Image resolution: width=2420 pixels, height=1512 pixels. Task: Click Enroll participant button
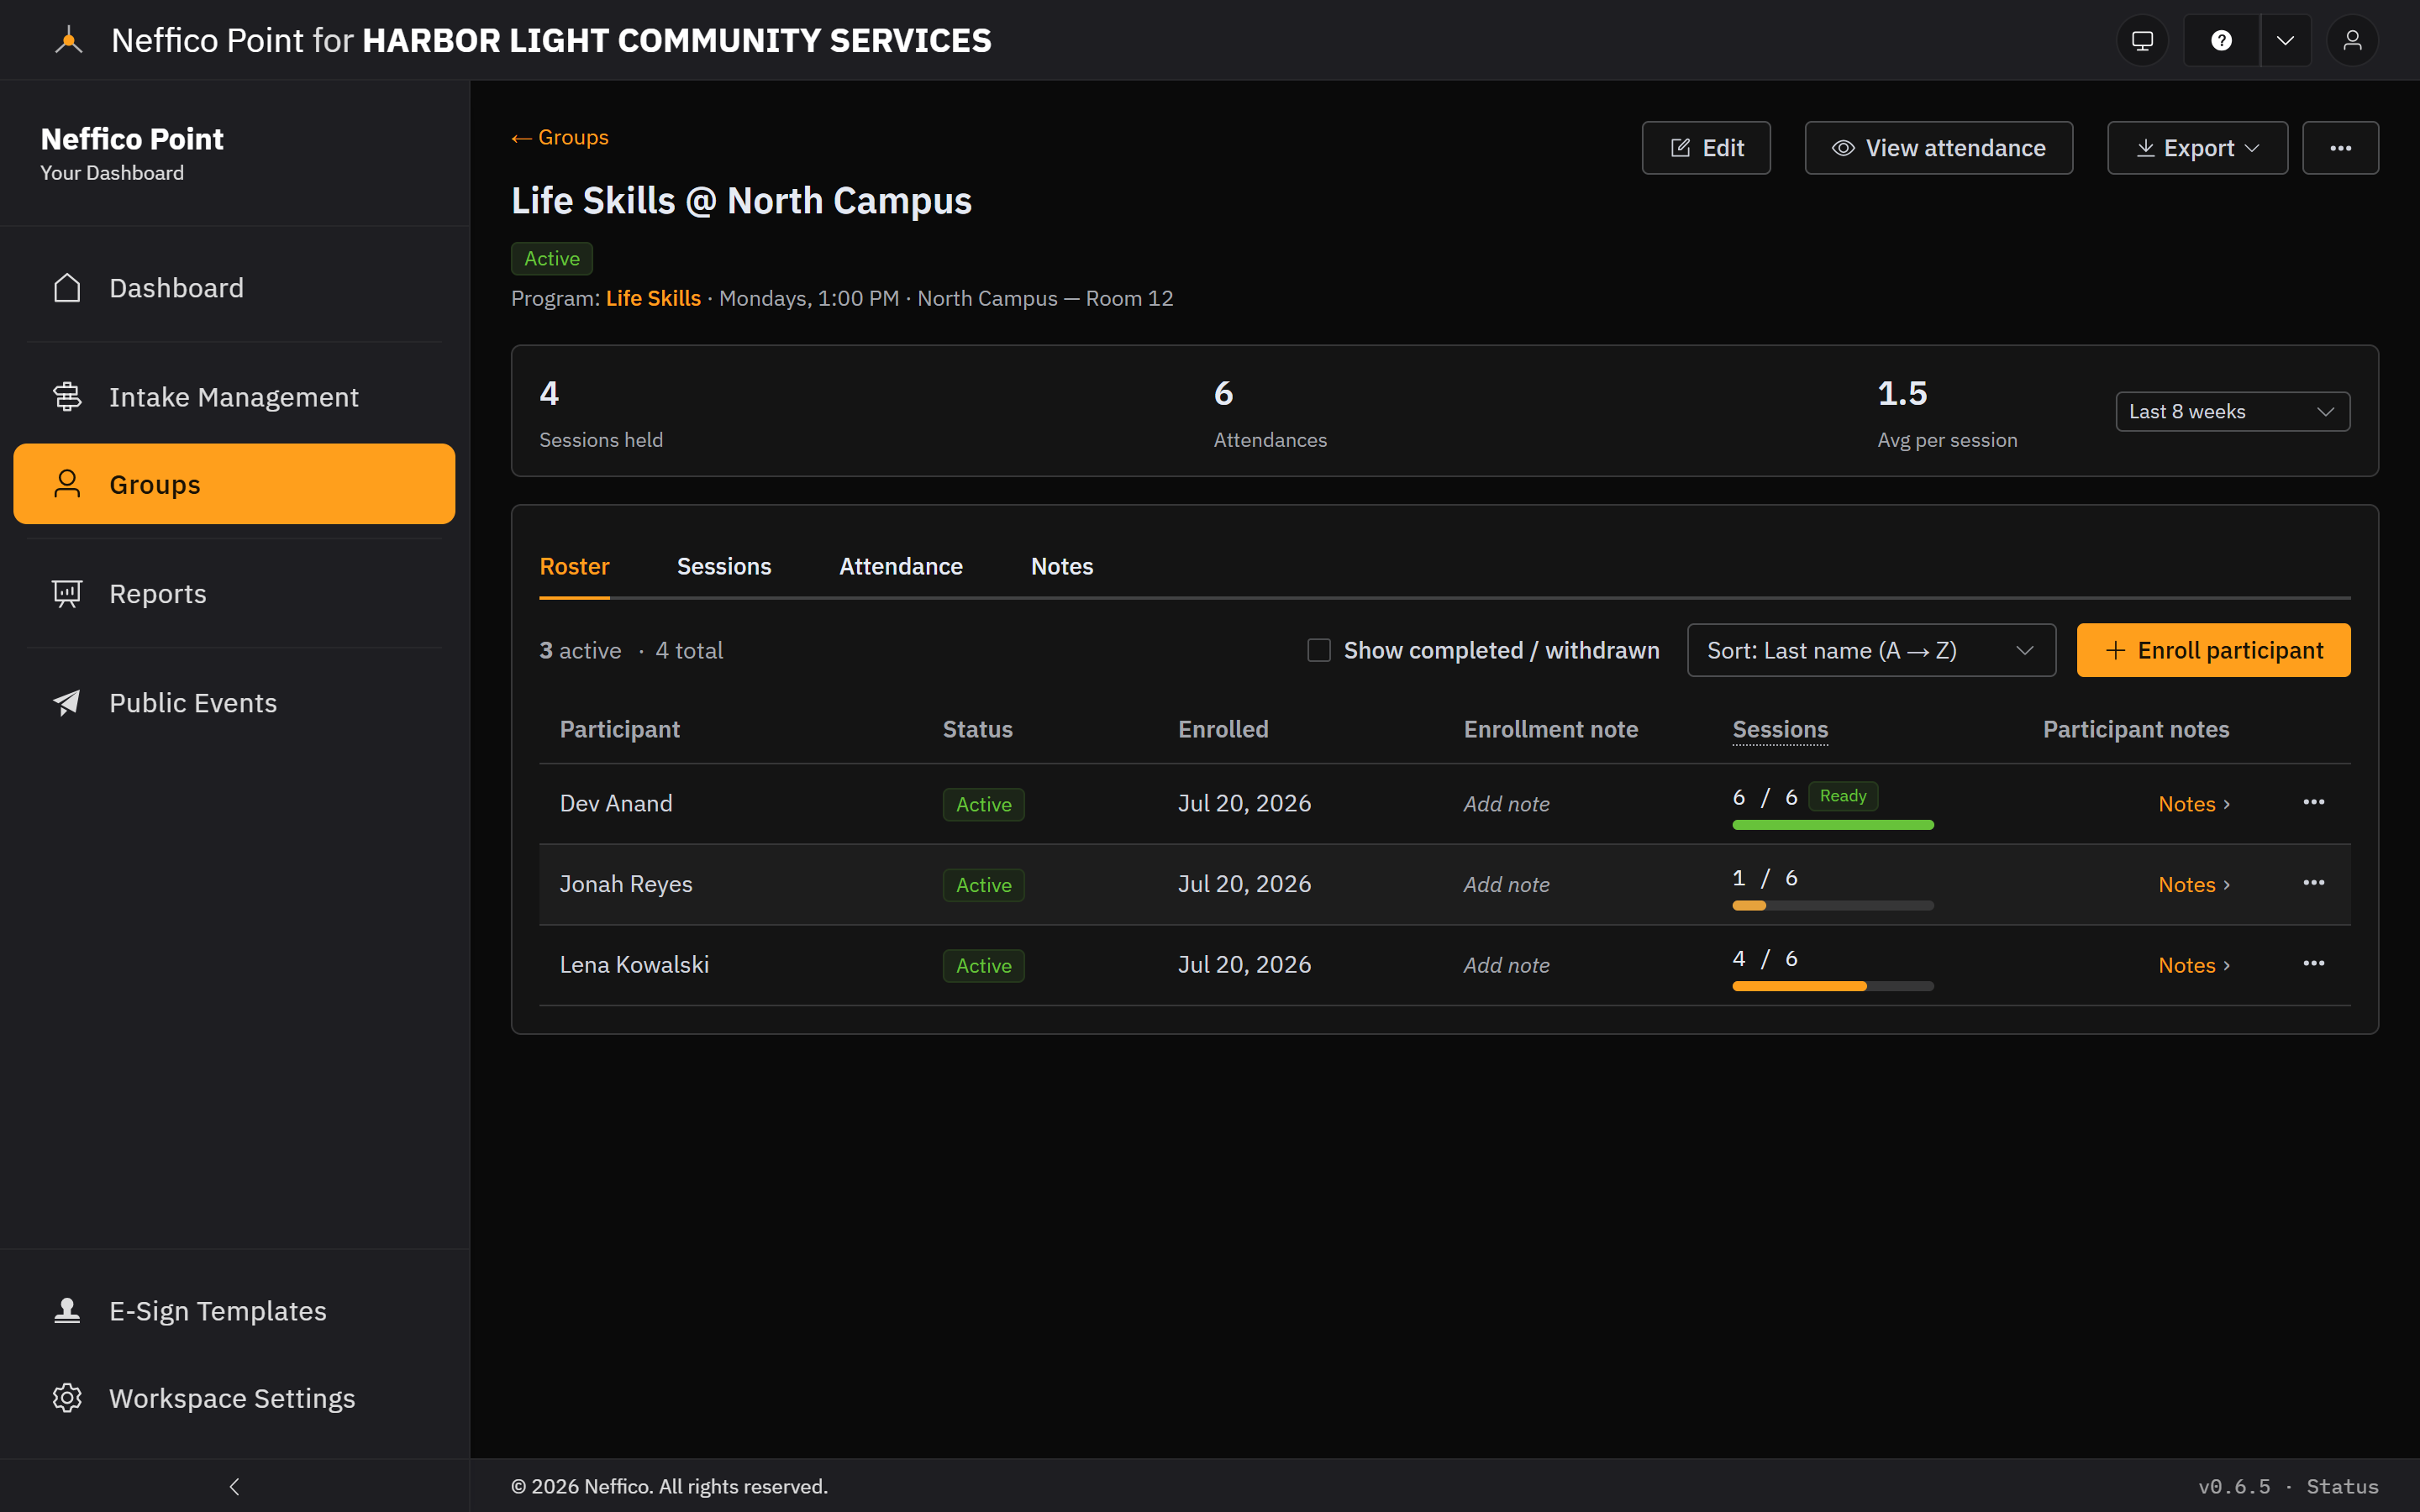pos(2213,650)
